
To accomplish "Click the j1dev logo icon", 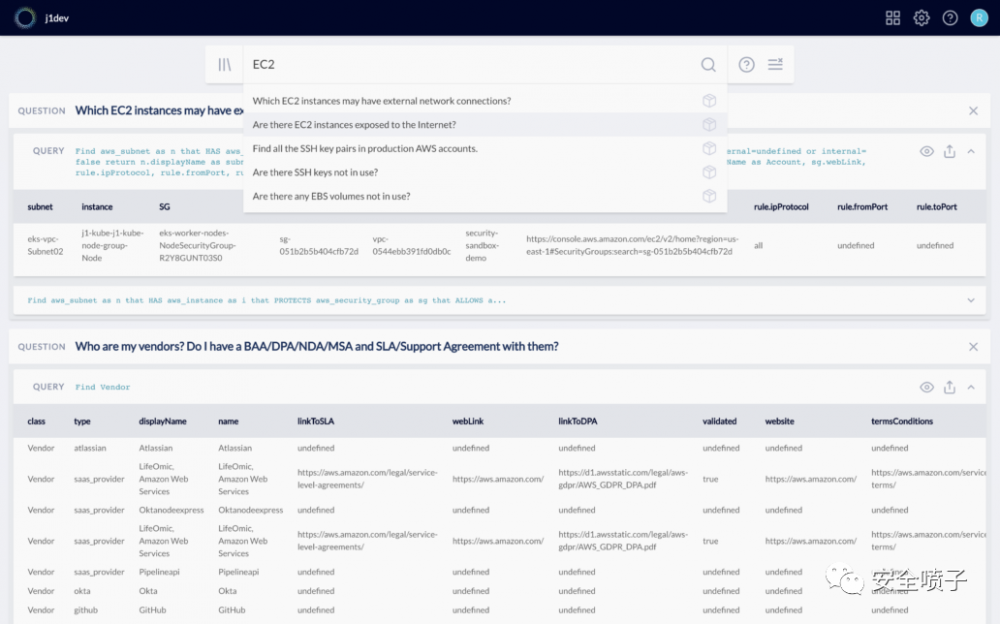I will (26, 18).
